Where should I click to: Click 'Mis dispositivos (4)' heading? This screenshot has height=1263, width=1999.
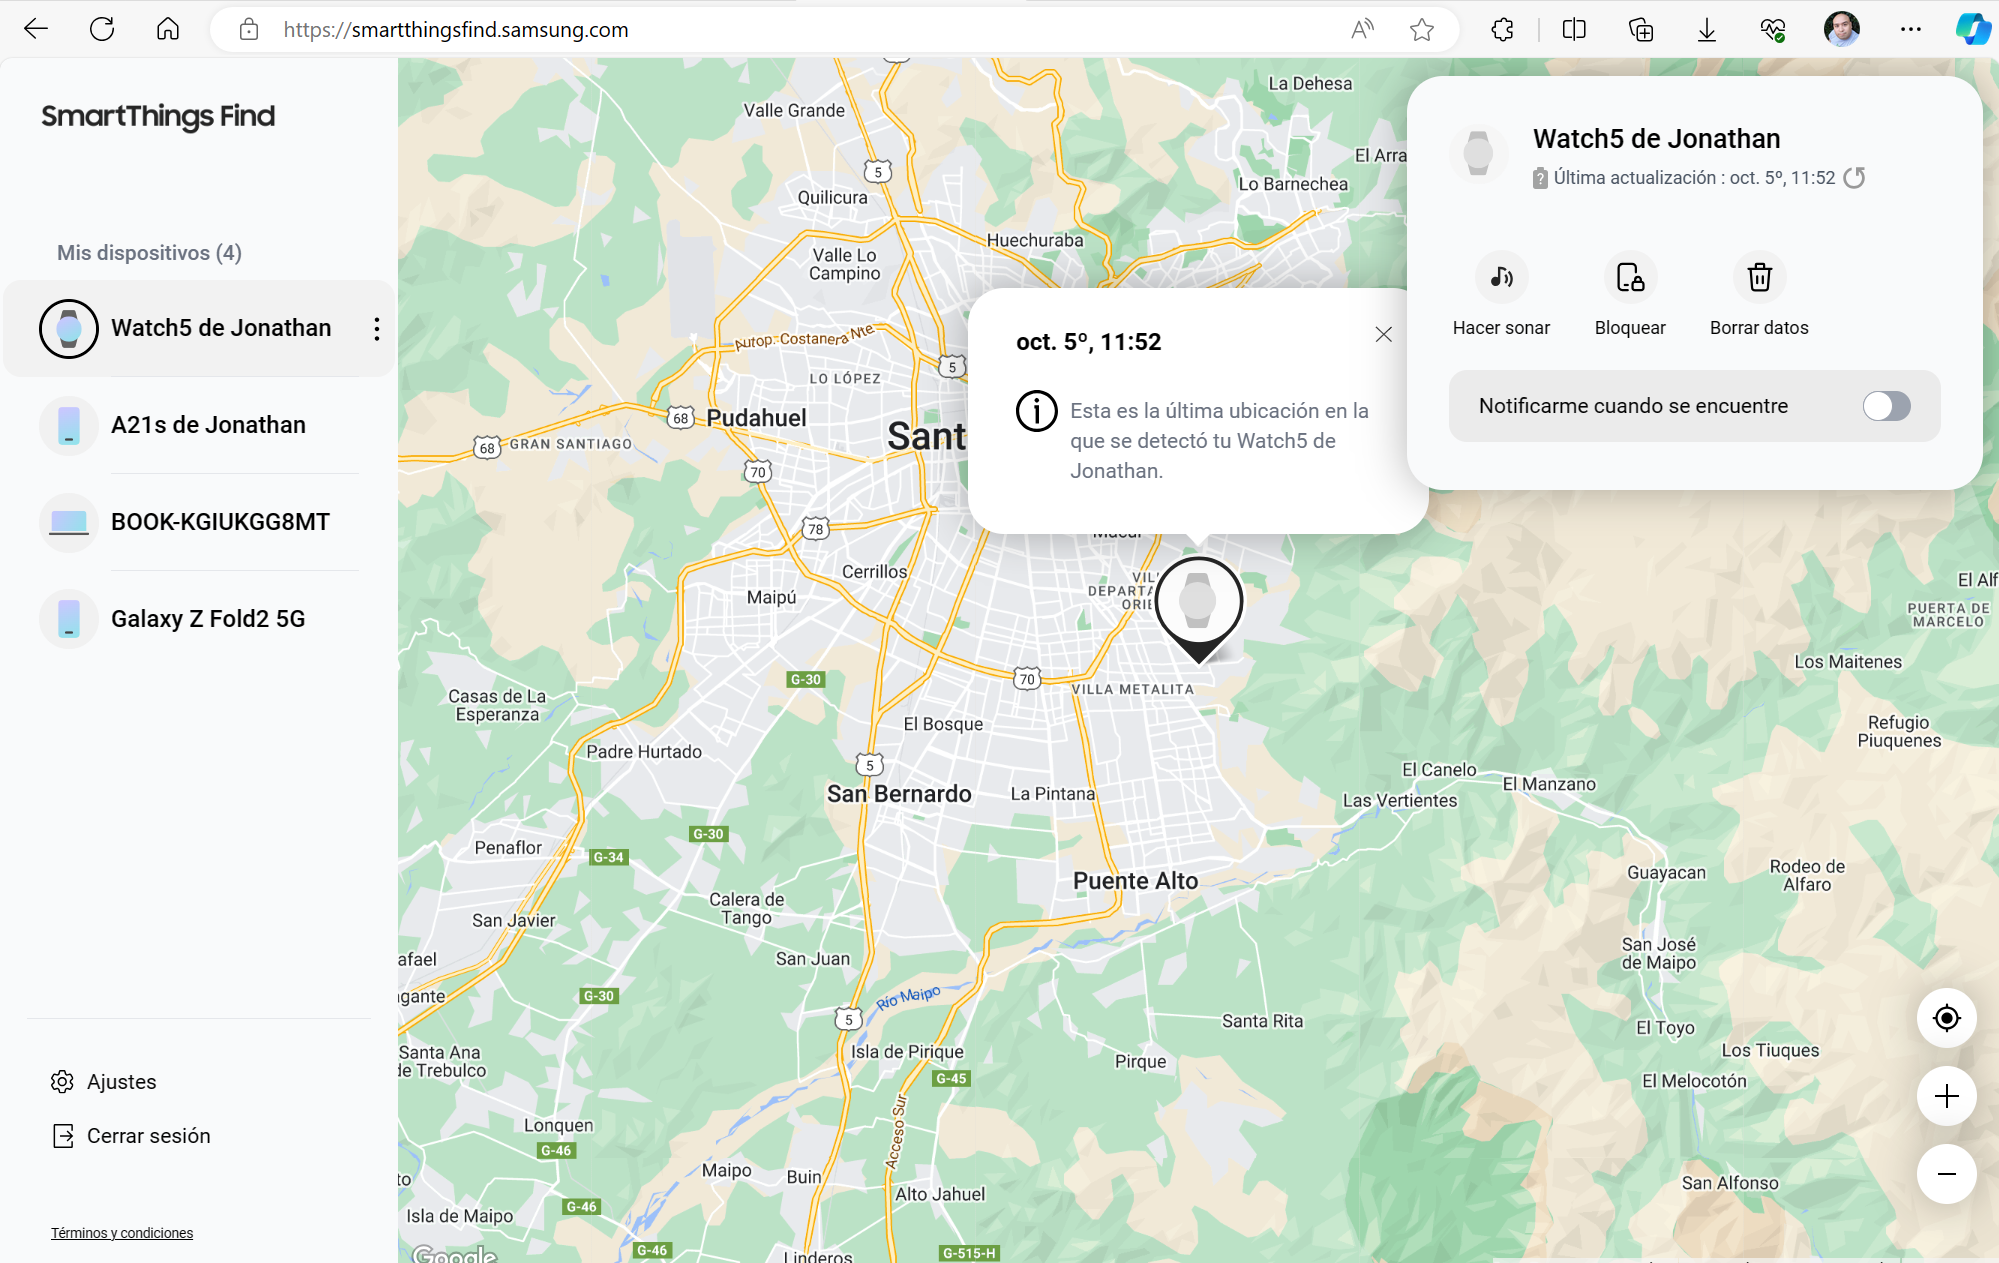point(149,253)
